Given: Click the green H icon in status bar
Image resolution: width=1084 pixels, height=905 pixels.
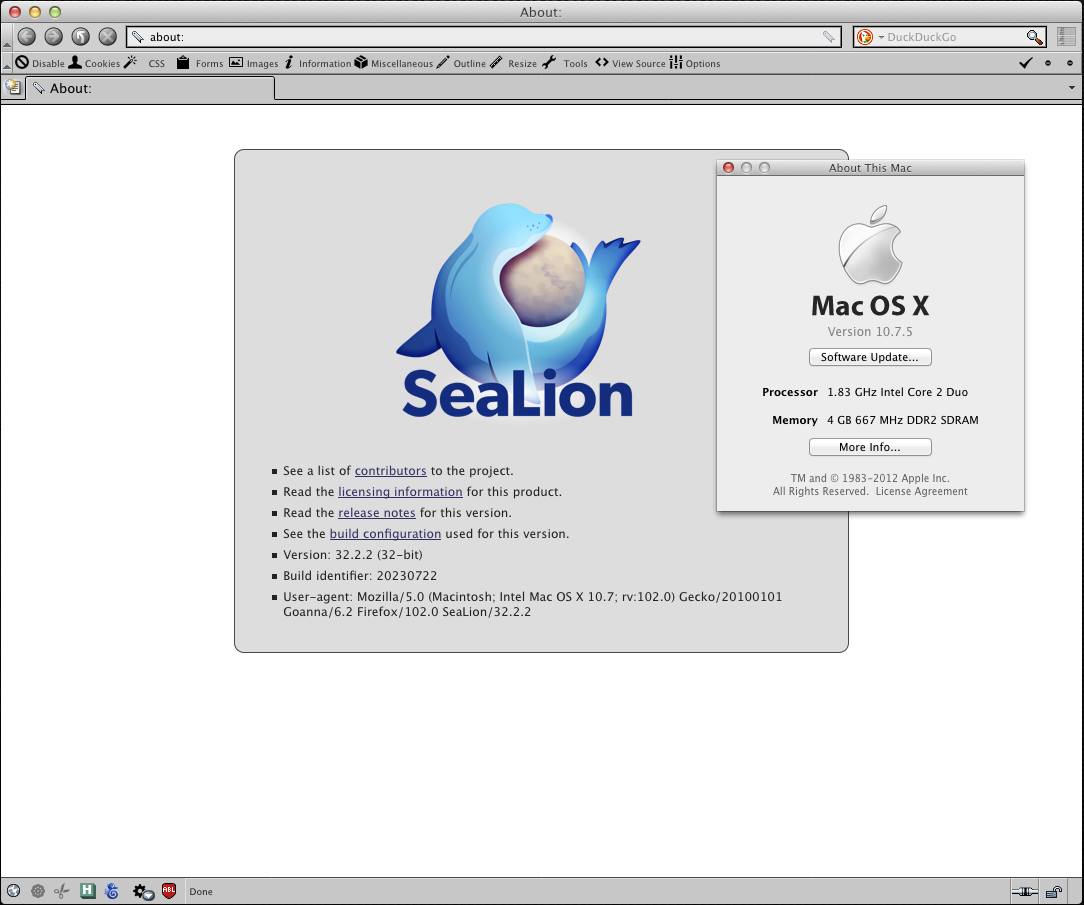Looking at the screenshot, I should pyautogui.click(x=87, y=891).
